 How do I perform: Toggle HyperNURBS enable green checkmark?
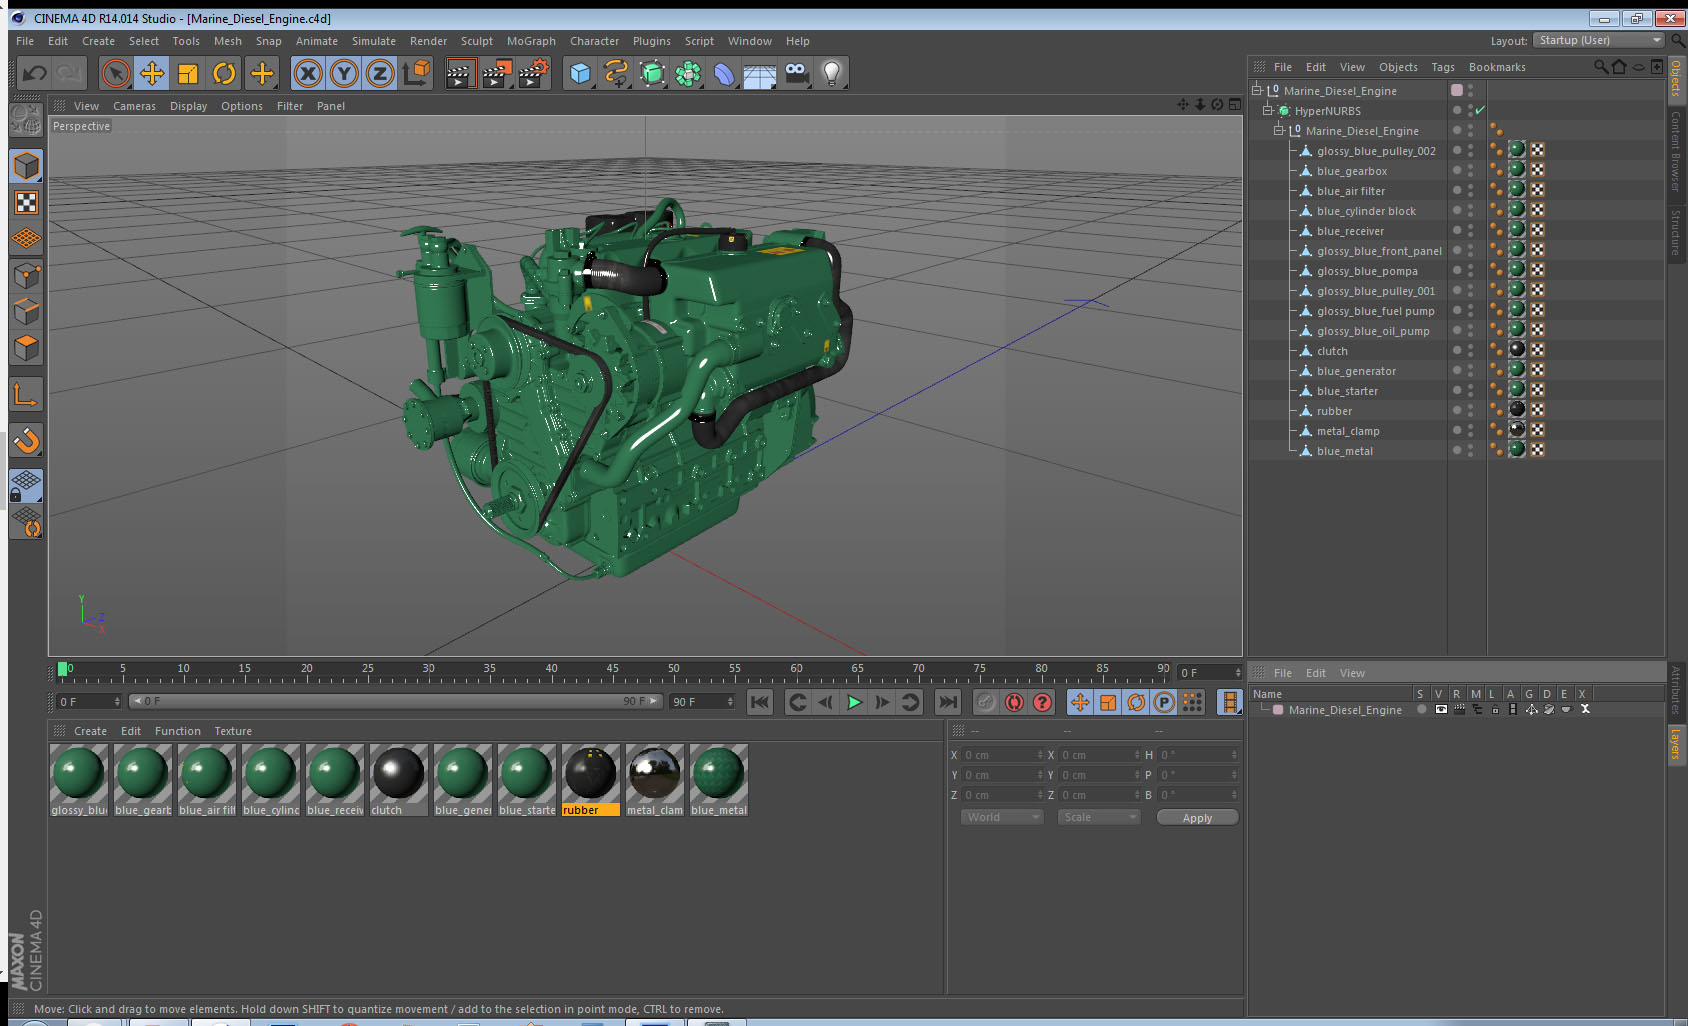[x=1480, y=110]
